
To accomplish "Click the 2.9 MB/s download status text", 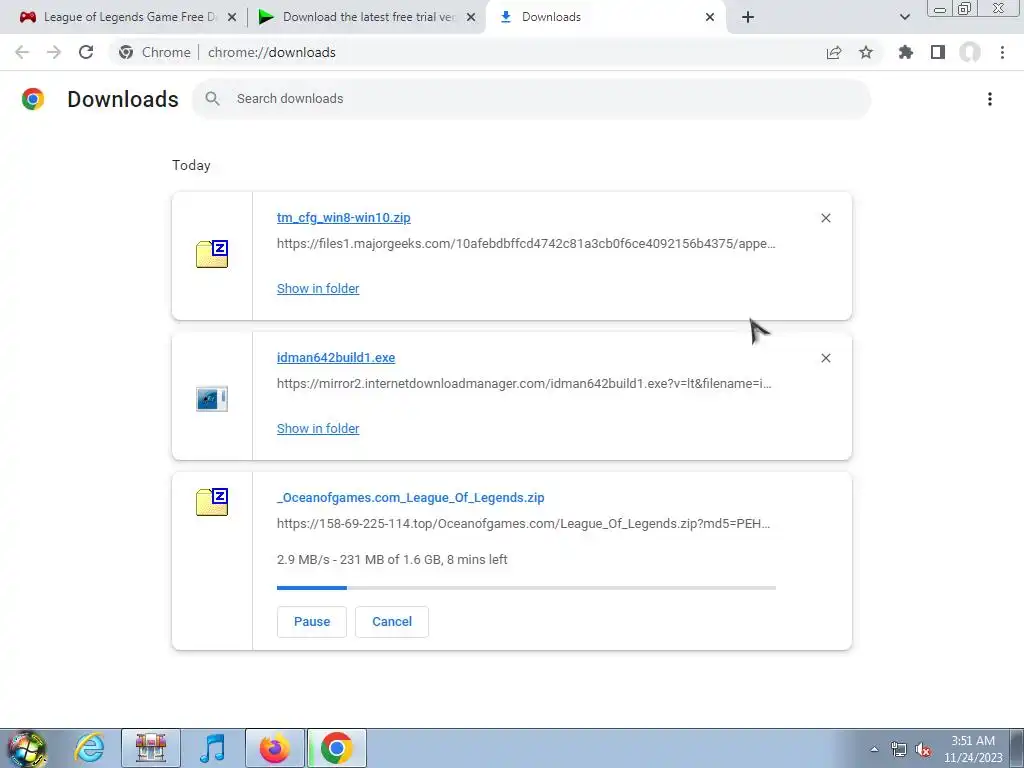I will click(x=392, y=560).
